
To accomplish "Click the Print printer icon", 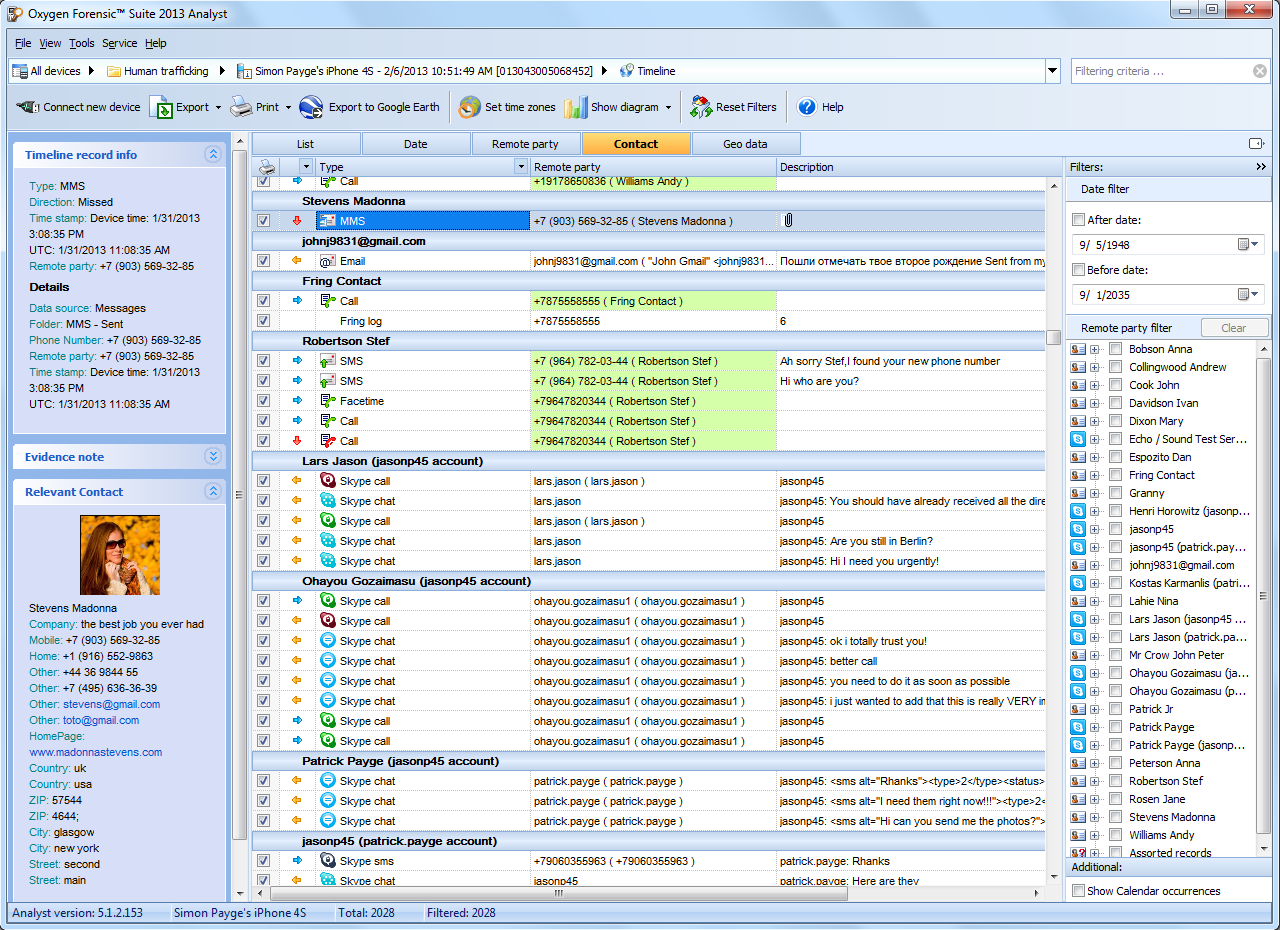I will [241, 107].
